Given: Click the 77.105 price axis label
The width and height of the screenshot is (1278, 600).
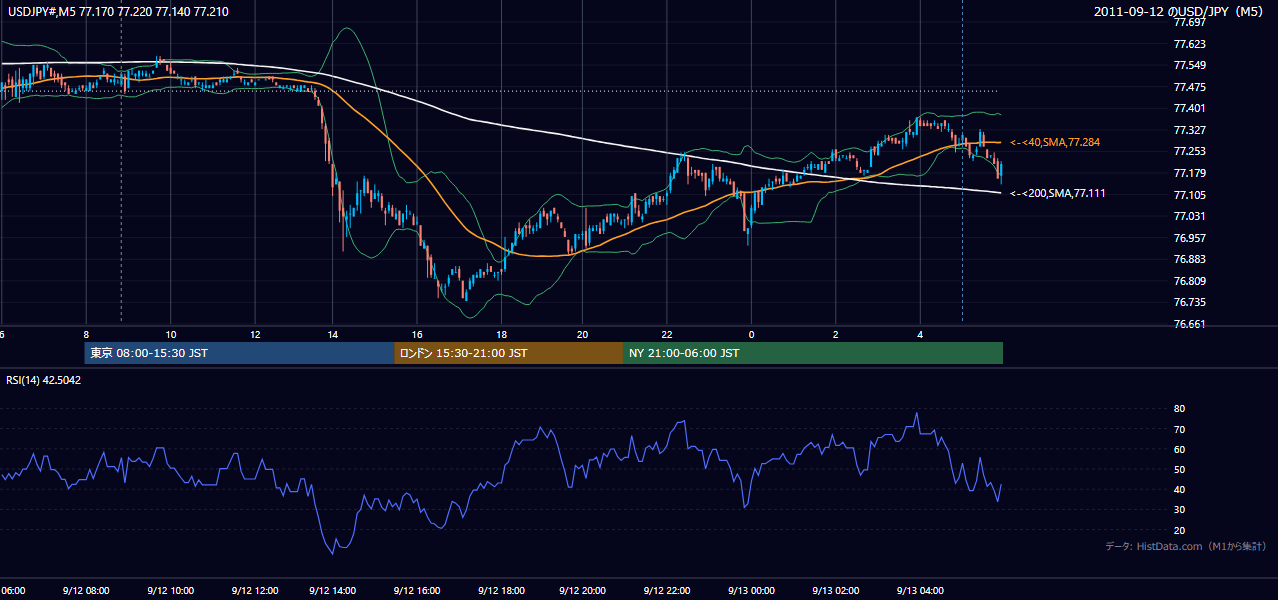Looking at the screenshot, I should 1190,195.
